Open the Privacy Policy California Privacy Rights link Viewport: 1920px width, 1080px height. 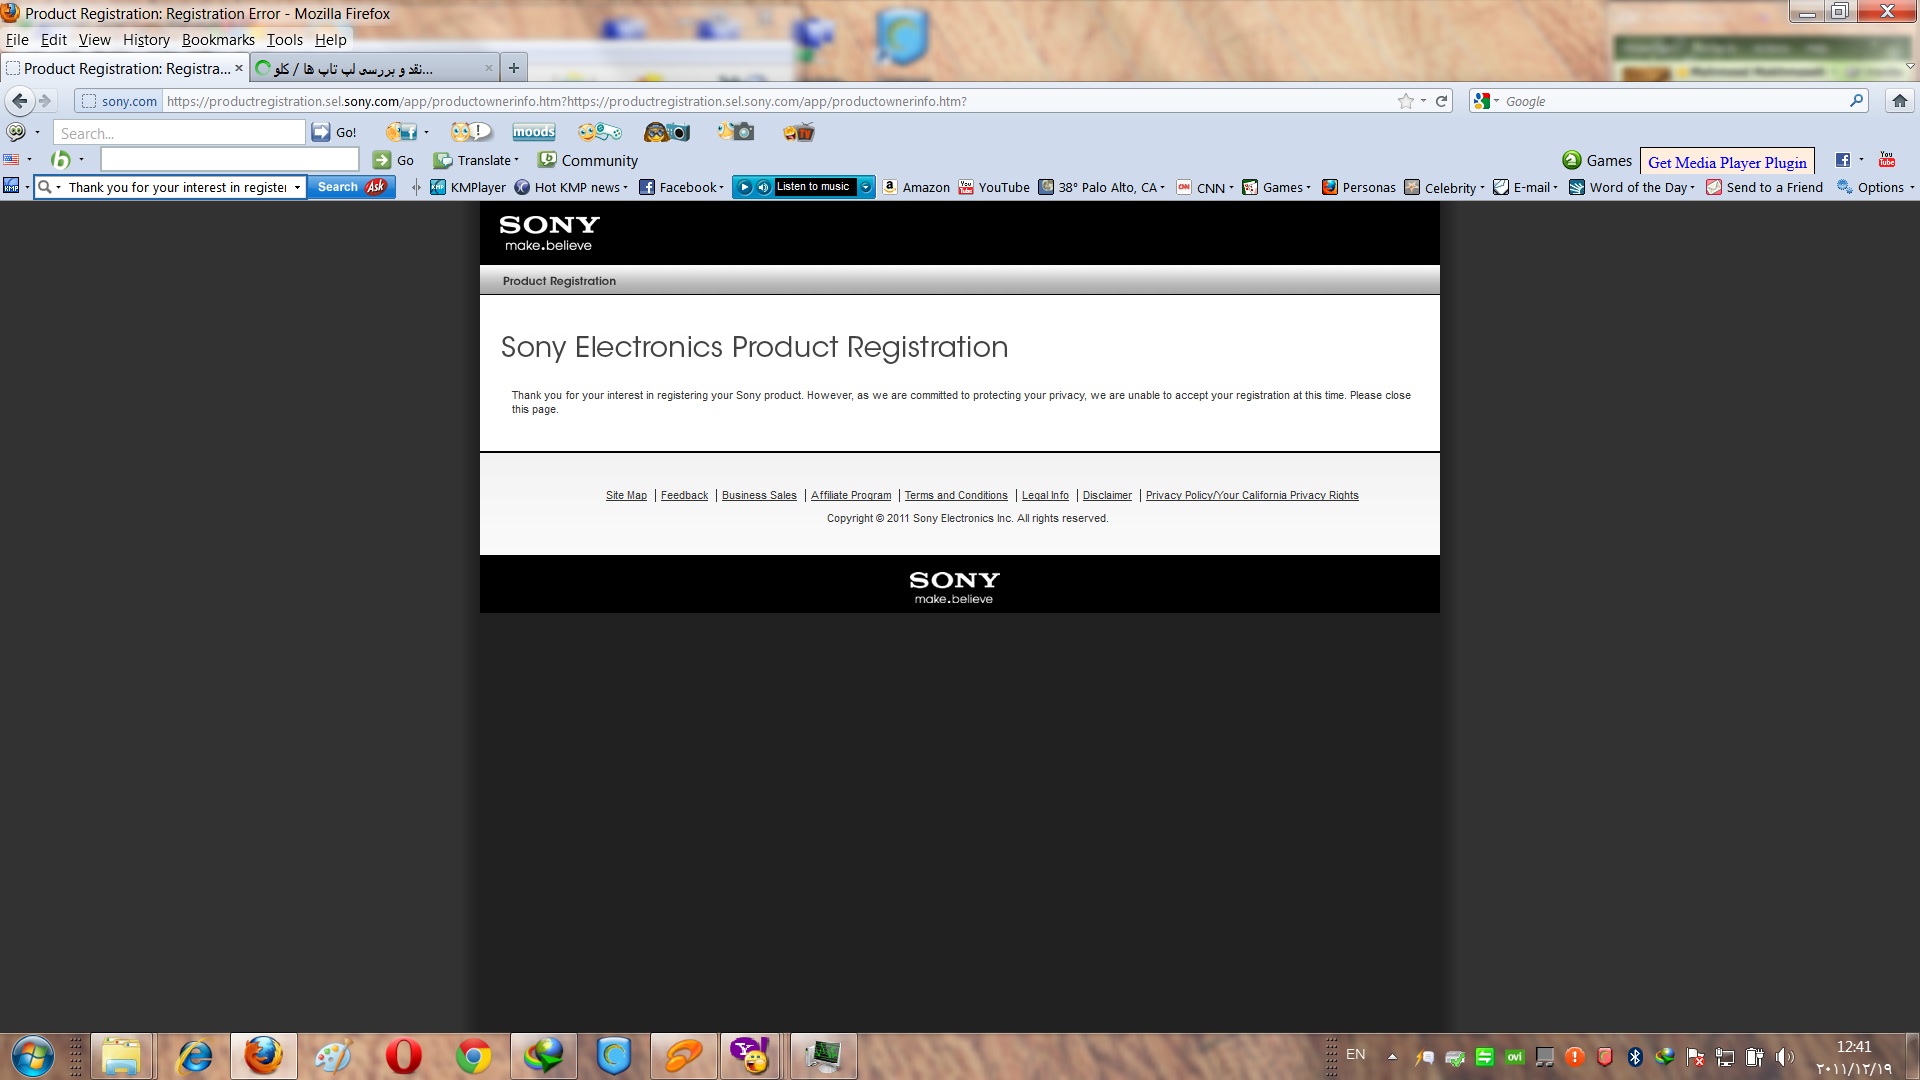(1252, 495)
